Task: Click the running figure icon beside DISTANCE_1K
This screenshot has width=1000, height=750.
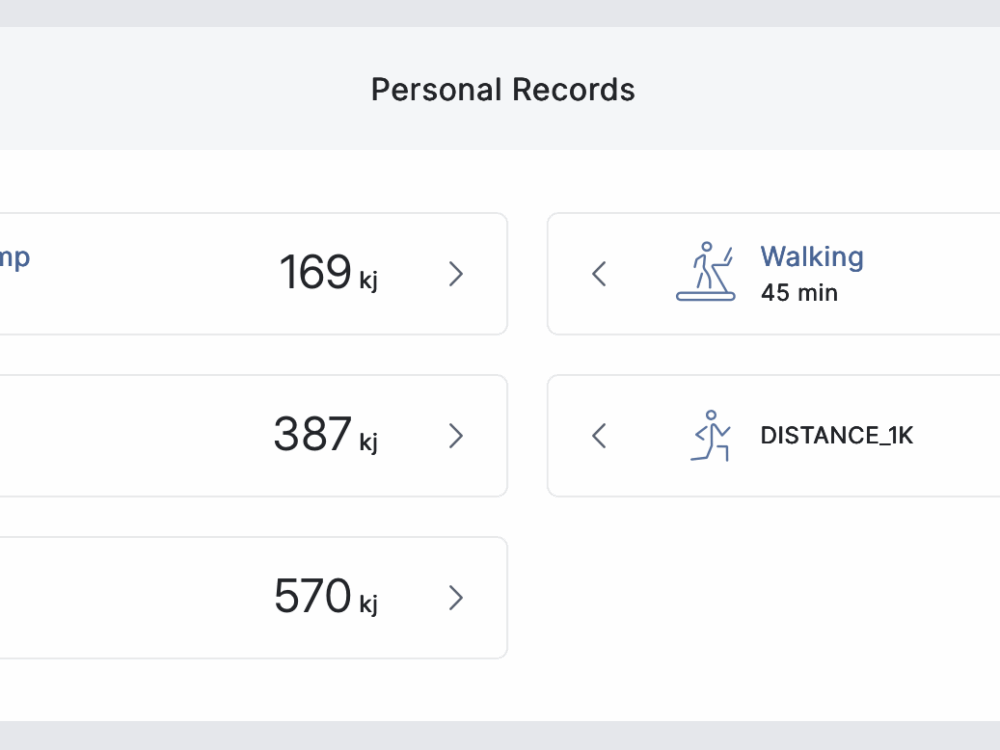Action: (710, 436)
